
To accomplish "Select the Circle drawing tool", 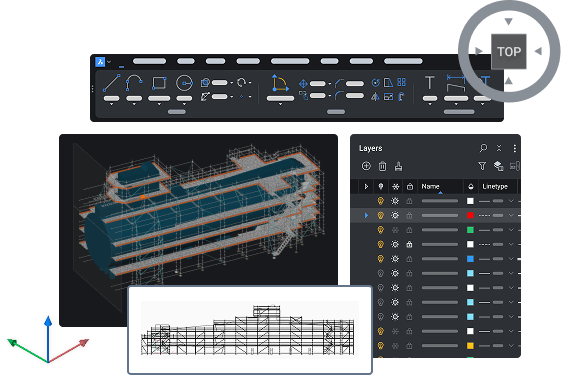I will [184, 83].
